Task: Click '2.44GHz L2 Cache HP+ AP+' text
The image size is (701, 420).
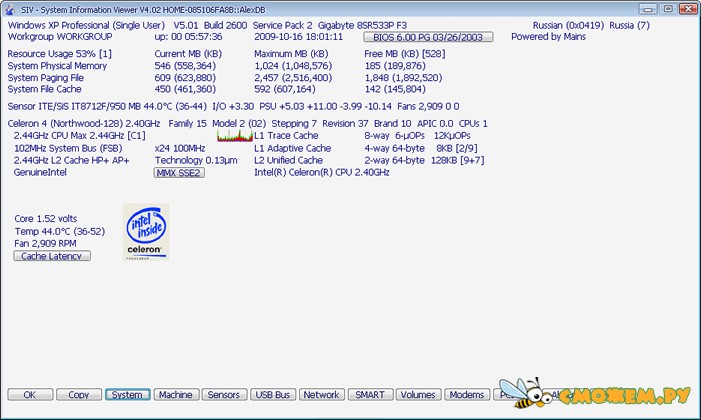Action: point(72,160)
